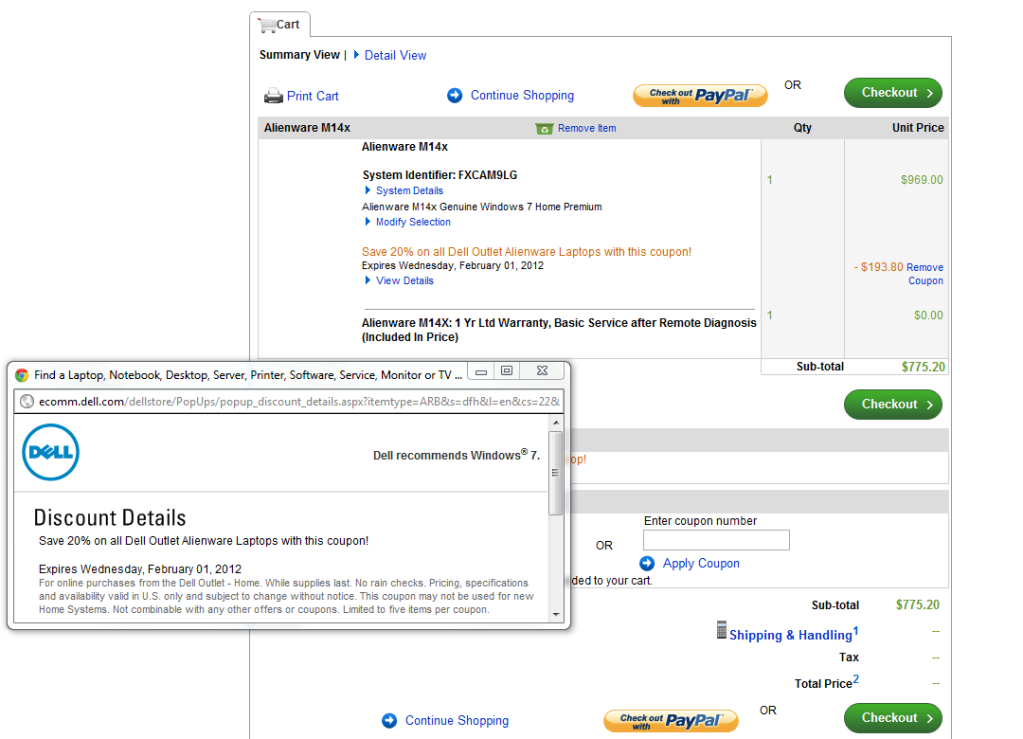This screenshot has height=739, width=1023.
Task: Click the blue arrow icon beside top Continue Shopping
Action: click(455, 95)
